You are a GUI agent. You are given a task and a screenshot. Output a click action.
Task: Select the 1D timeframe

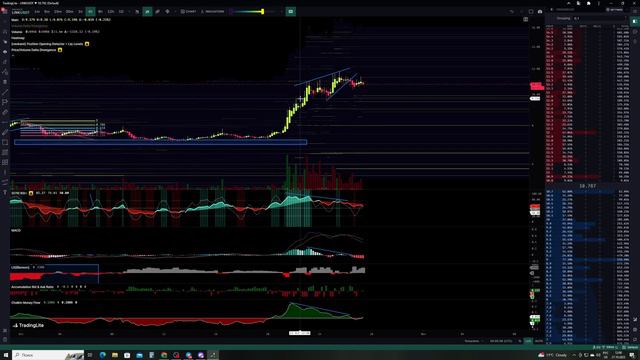121,11
